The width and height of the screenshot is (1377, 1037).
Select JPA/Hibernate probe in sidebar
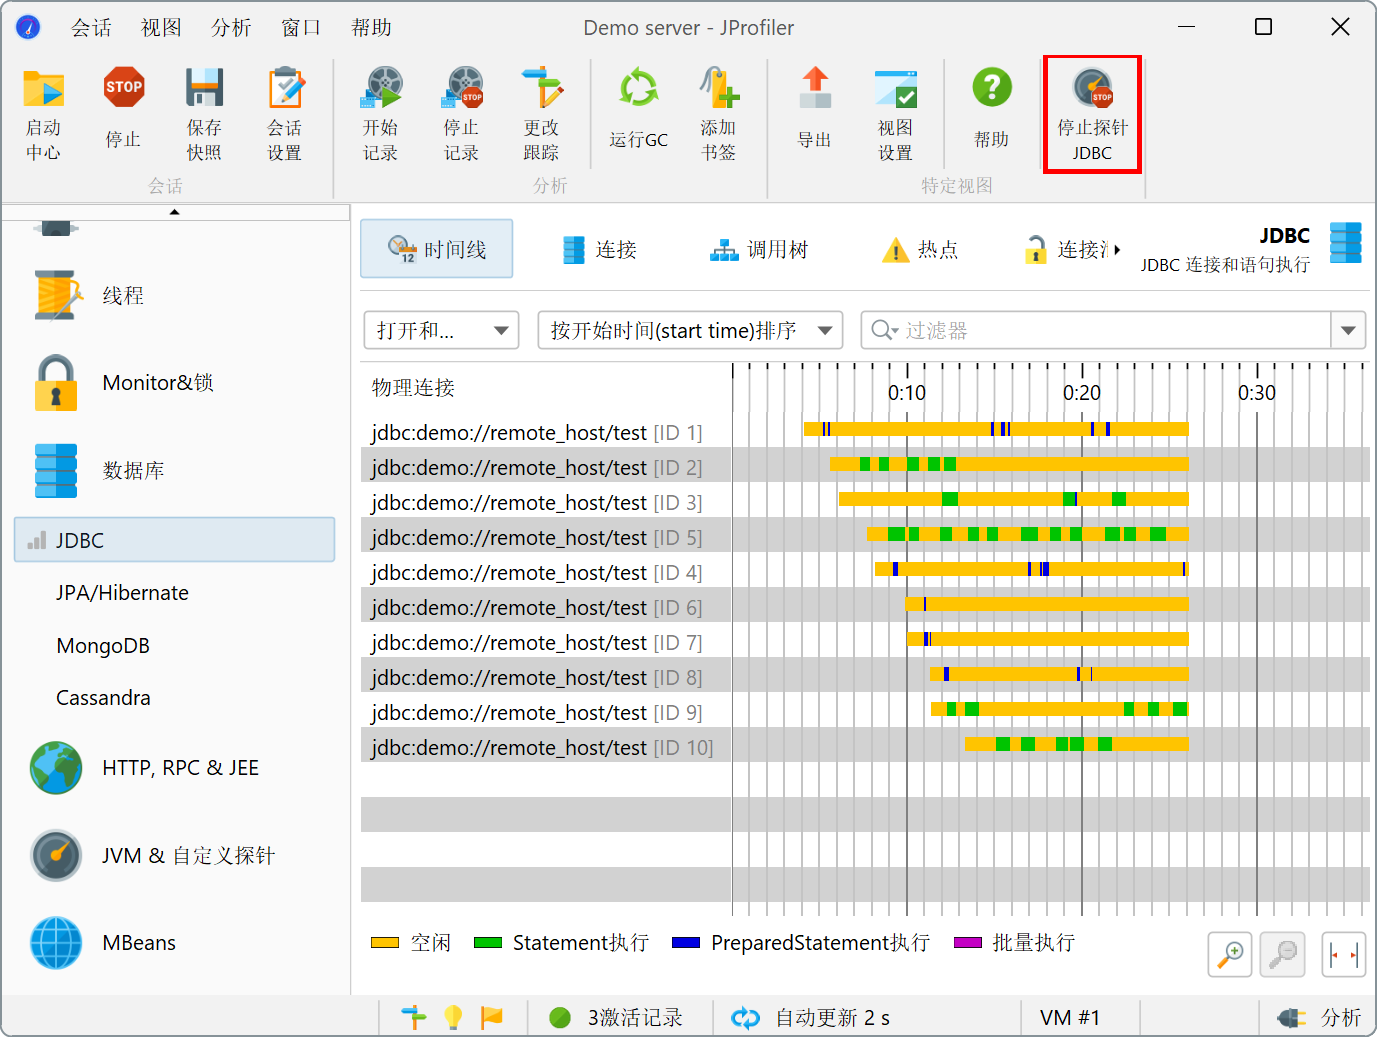[x=122, y=593]
